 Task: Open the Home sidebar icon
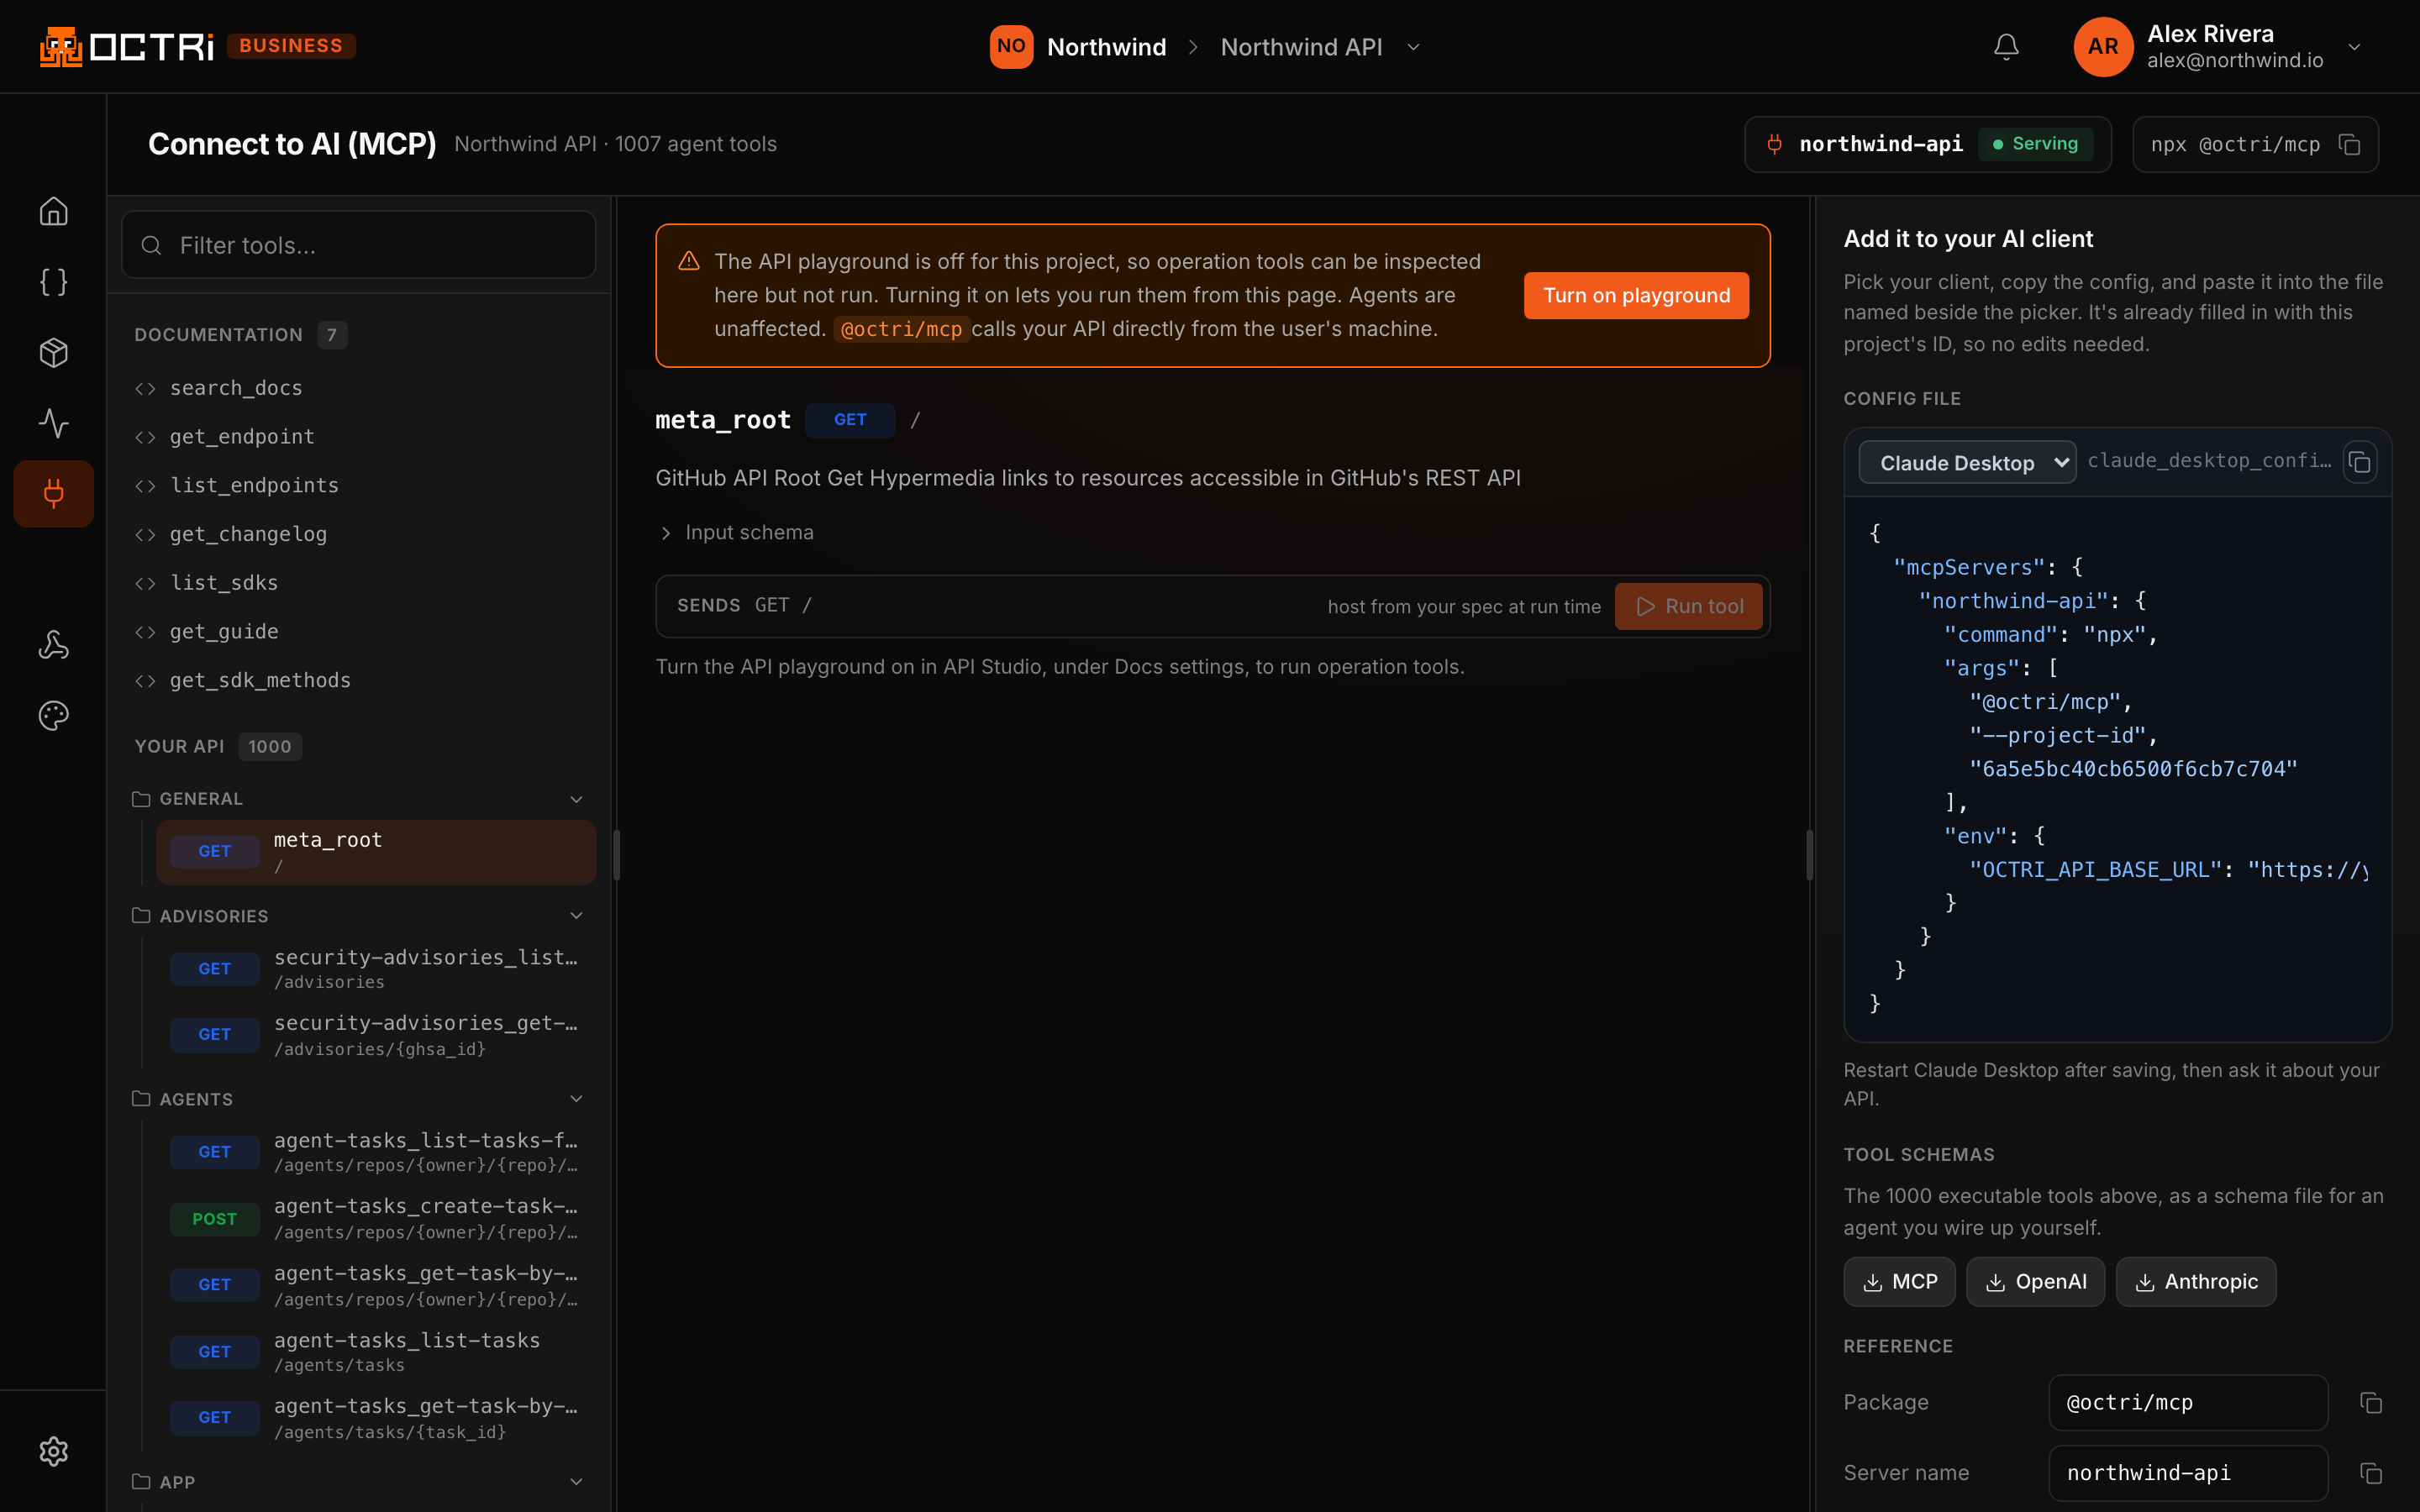tap(53, 211)
